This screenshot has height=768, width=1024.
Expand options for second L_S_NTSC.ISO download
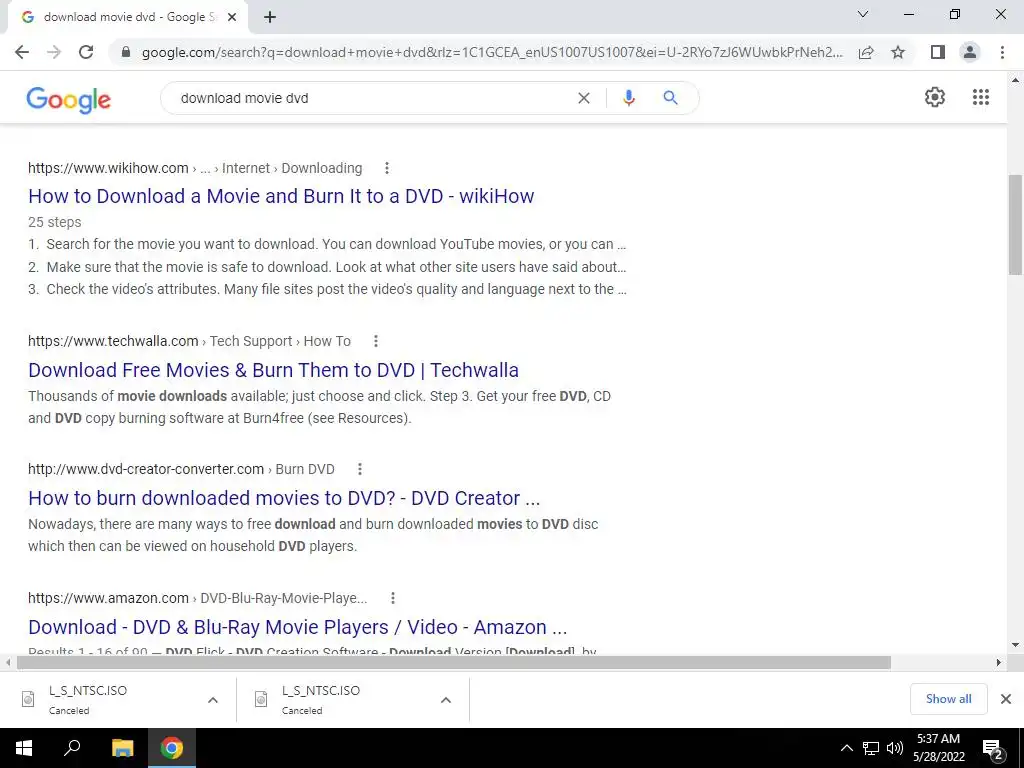446,699
